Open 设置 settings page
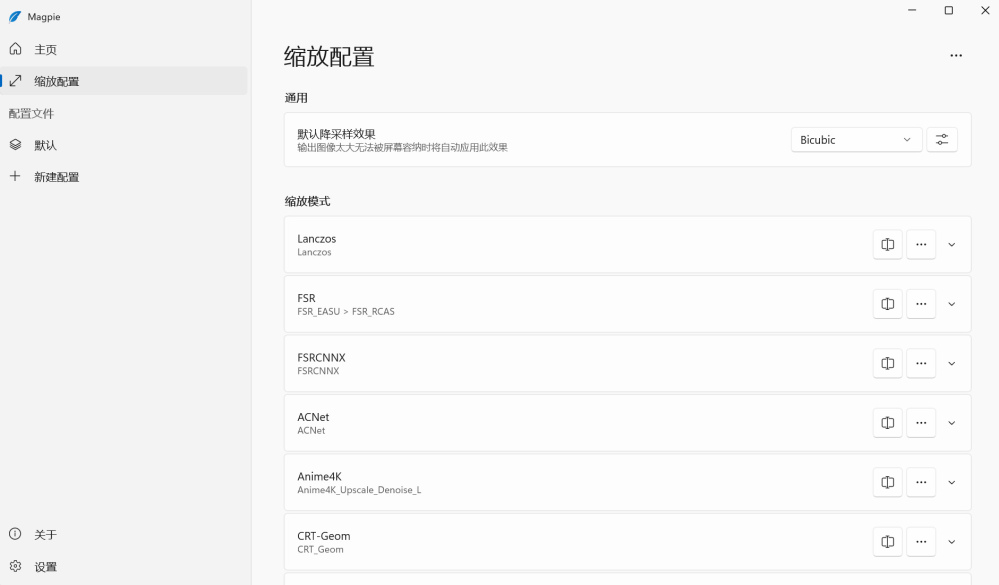999x585 pixels. (124, 566)
